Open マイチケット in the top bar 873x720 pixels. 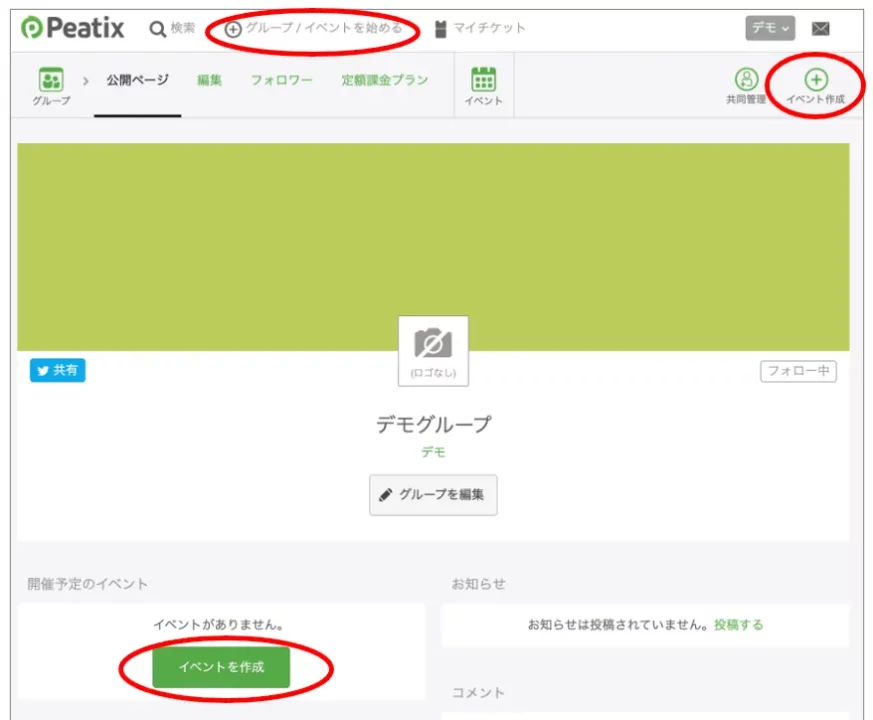[480, 28]
